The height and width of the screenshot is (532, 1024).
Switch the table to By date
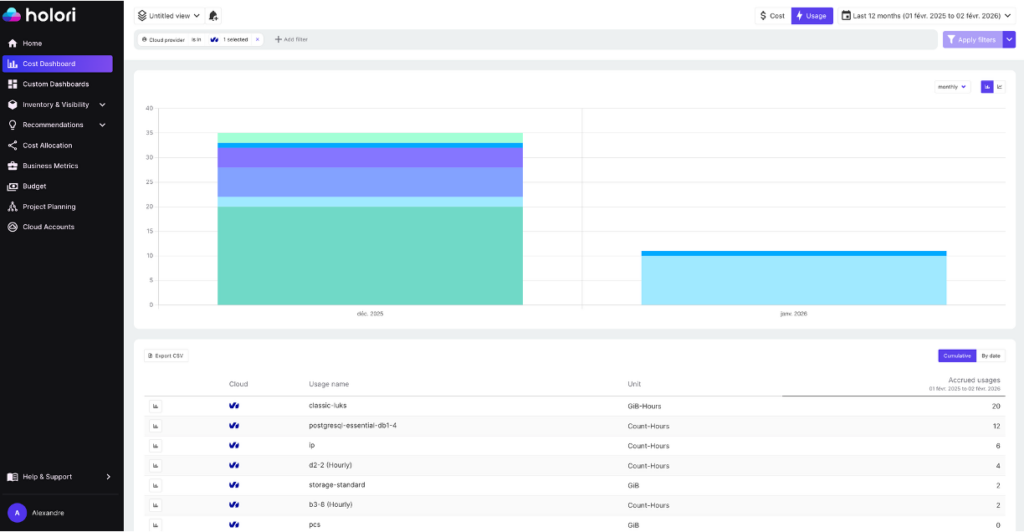point(990,356)
